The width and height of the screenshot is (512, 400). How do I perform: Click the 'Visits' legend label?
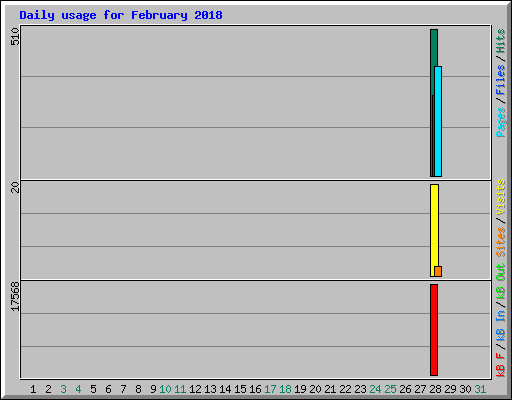click(500, 197)
